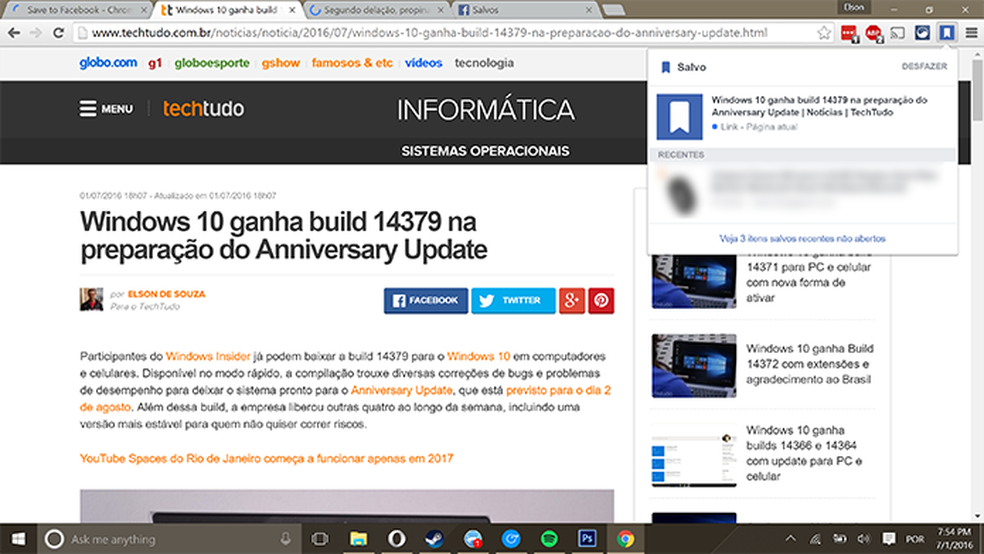The height and width of the screenshot is (554, 984).
Task: Pin article with Pinterest button
Action: [x=601, y=301]
